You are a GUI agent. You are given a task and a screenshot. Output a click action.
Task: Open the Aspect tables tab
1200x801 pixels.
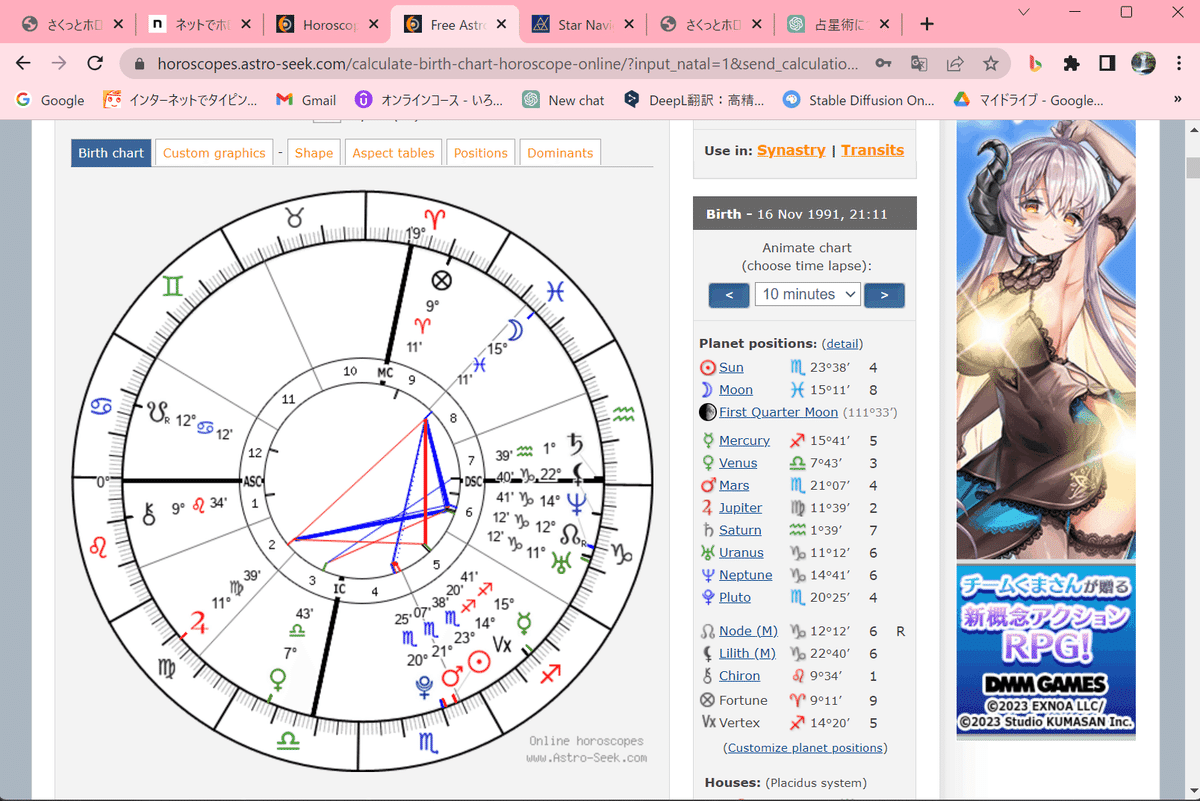click(393, 153)
